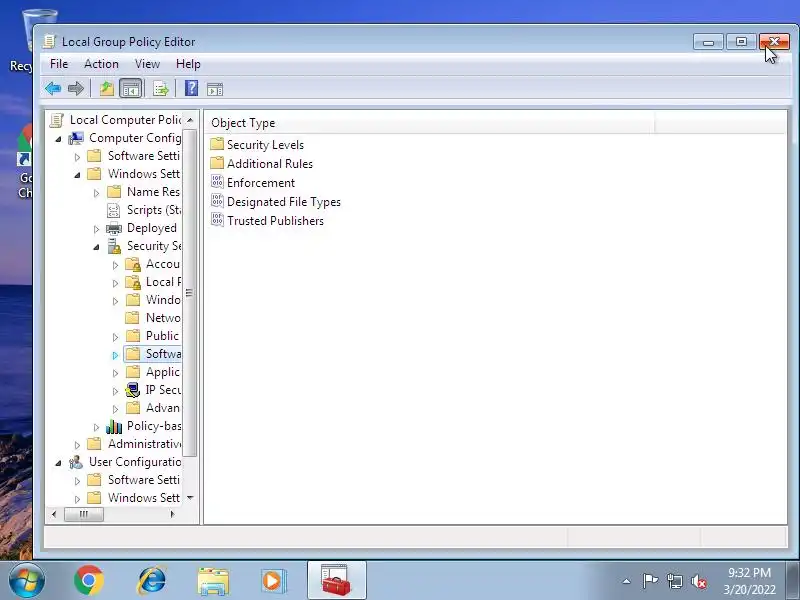
Task: Click the Object Type column header
Action: (x=430, y=123)
